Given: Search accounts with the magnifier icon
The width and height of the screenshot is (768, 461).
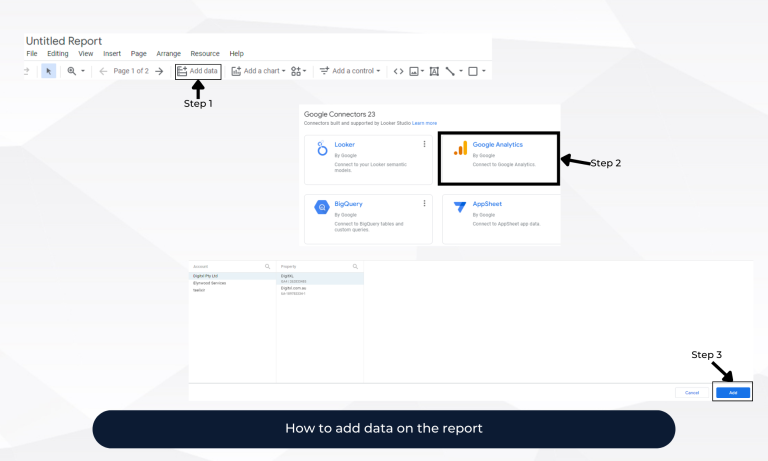Looking at the screenshot, I should coord(267,267).
